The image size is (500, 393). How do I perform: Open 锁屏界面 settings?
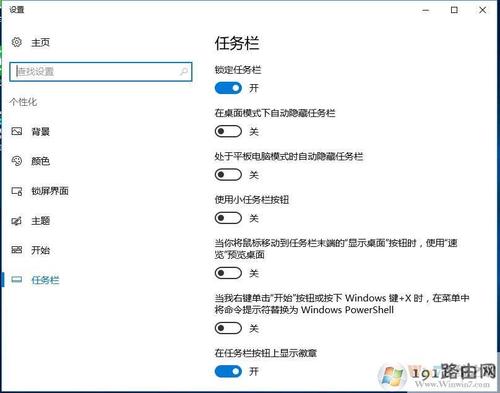pos(50,191)
